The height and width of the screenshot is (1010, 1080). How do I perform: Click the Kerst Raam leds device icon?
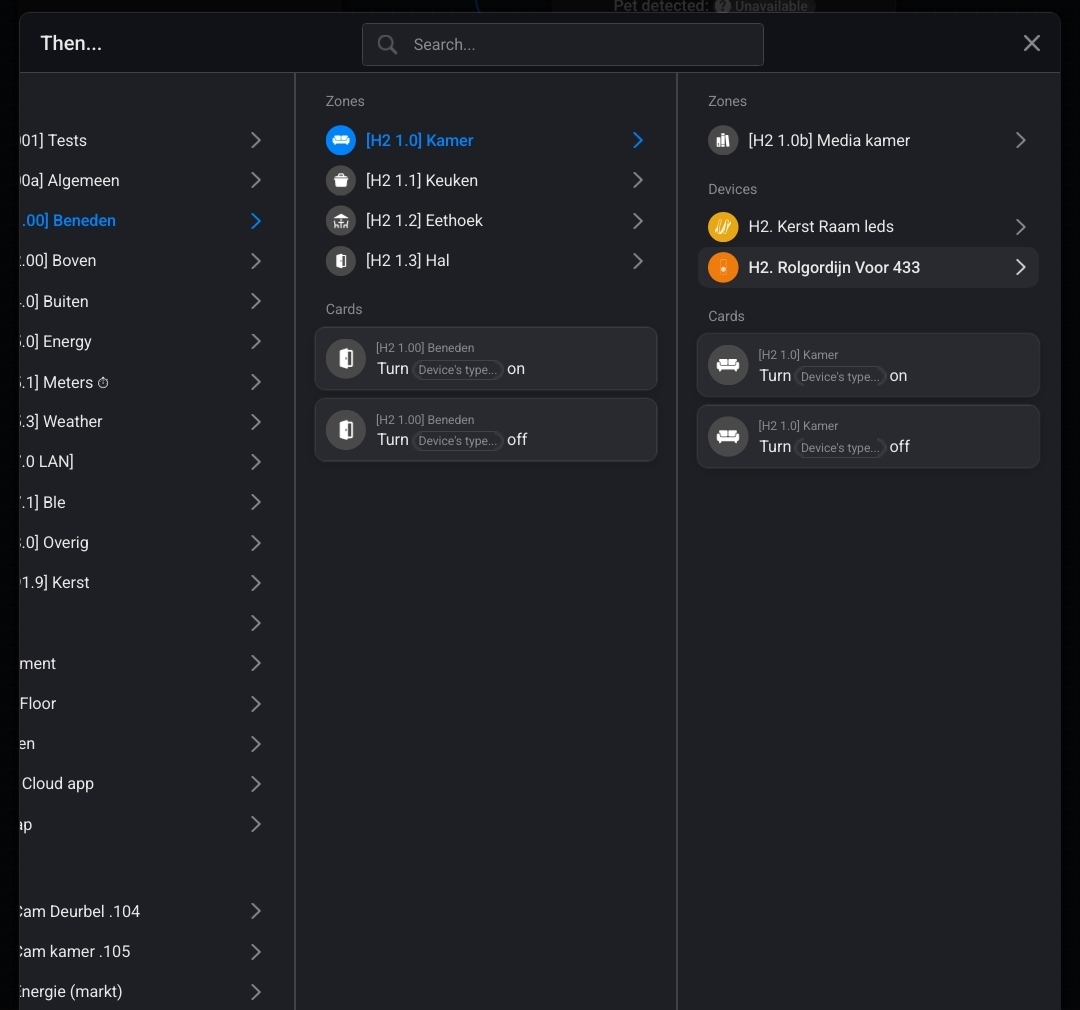[723, 227]
